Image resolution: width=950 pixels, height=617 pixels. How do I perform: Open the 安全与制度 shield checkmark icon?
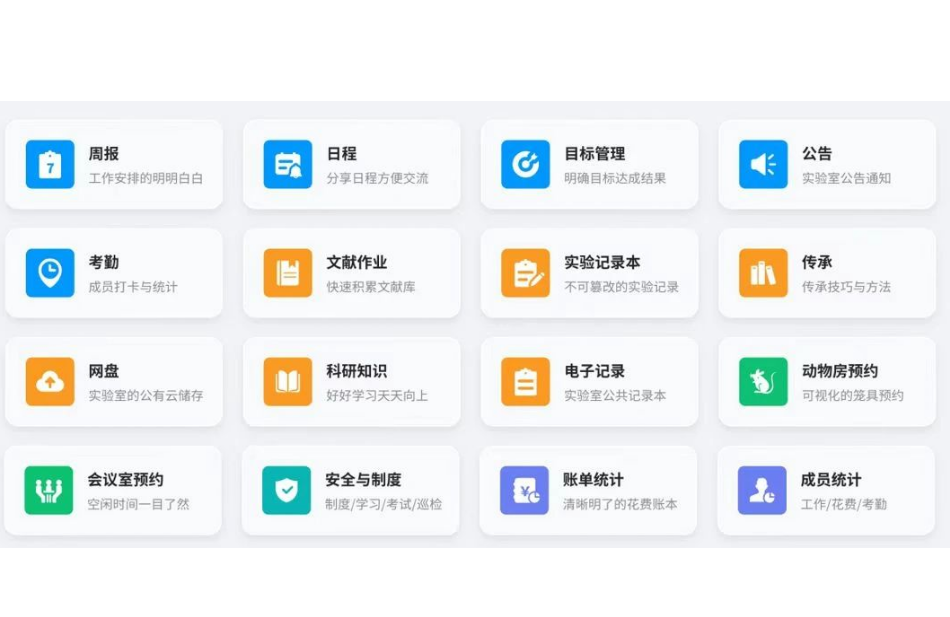pos(287,490)
